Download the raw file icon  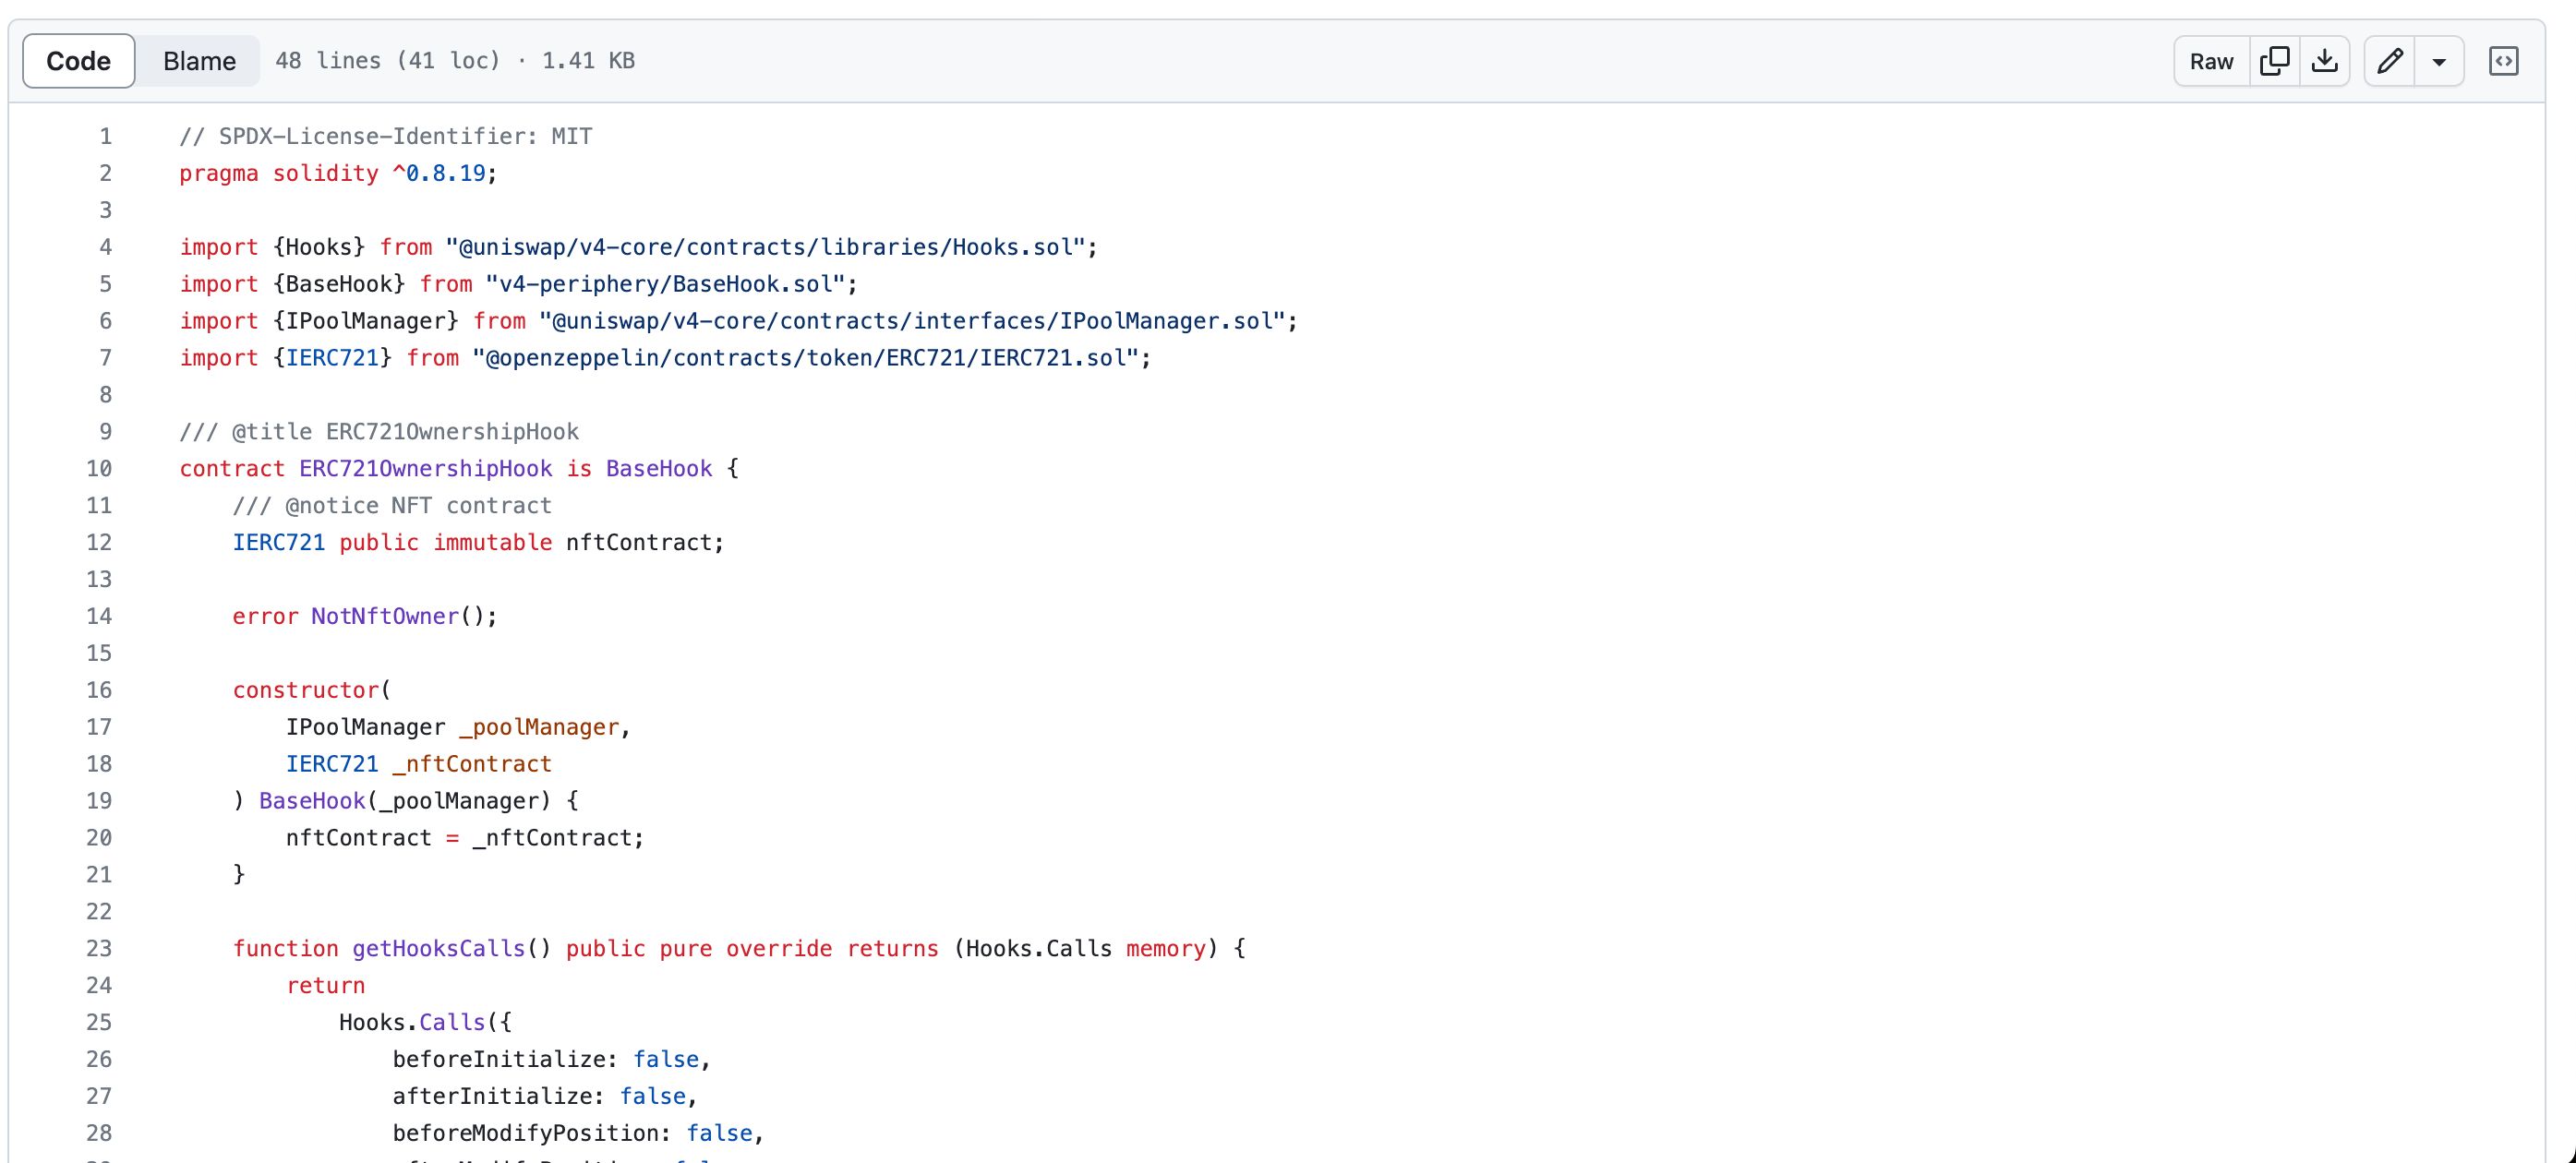2325,61
